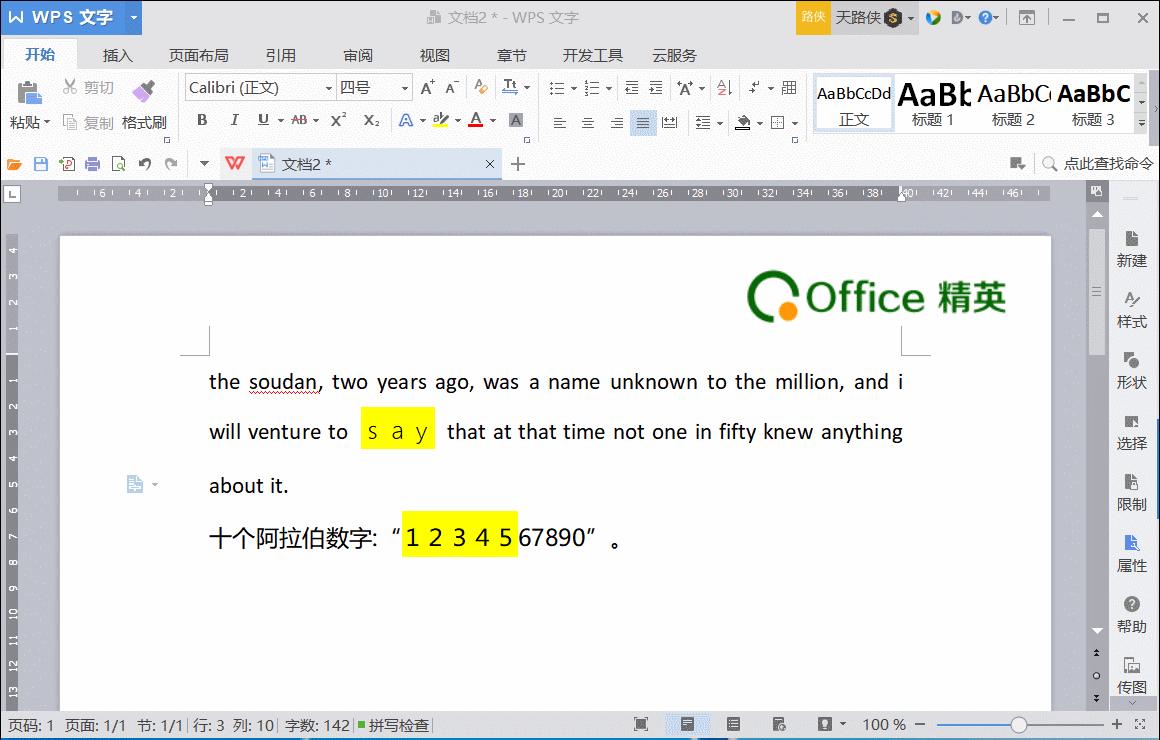Toggle center text alignment

(x=587, y=122)
